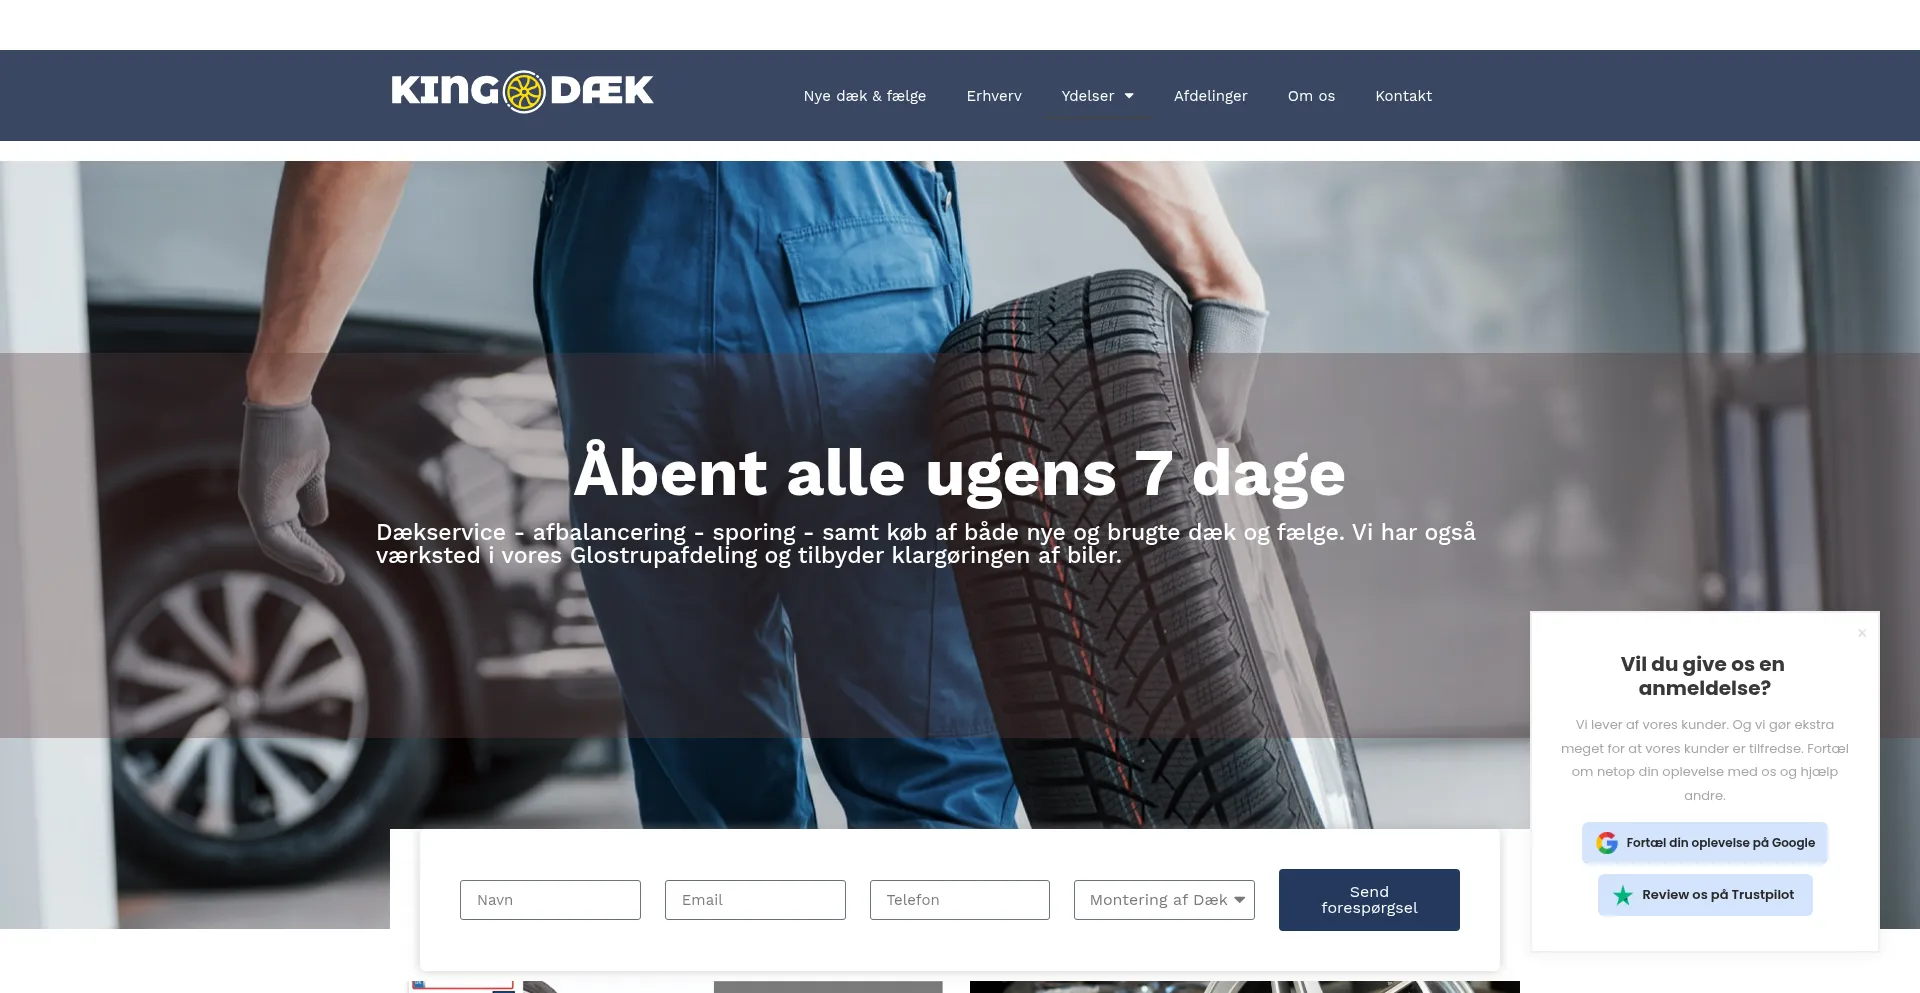This screenshot has width=1920, height=993.
Task: Focus the Email input field
Action: pyautogui.click(x=755, y=900)
